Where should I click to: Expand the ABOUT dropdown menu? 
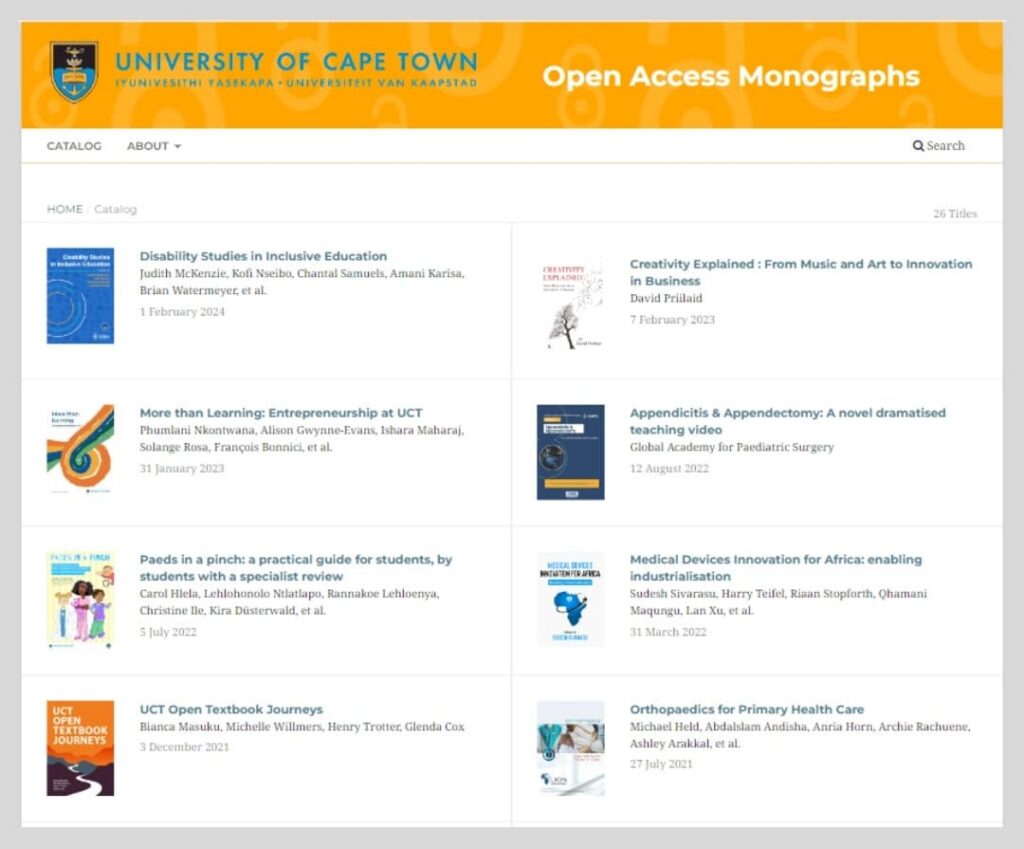tap(152, 146)
